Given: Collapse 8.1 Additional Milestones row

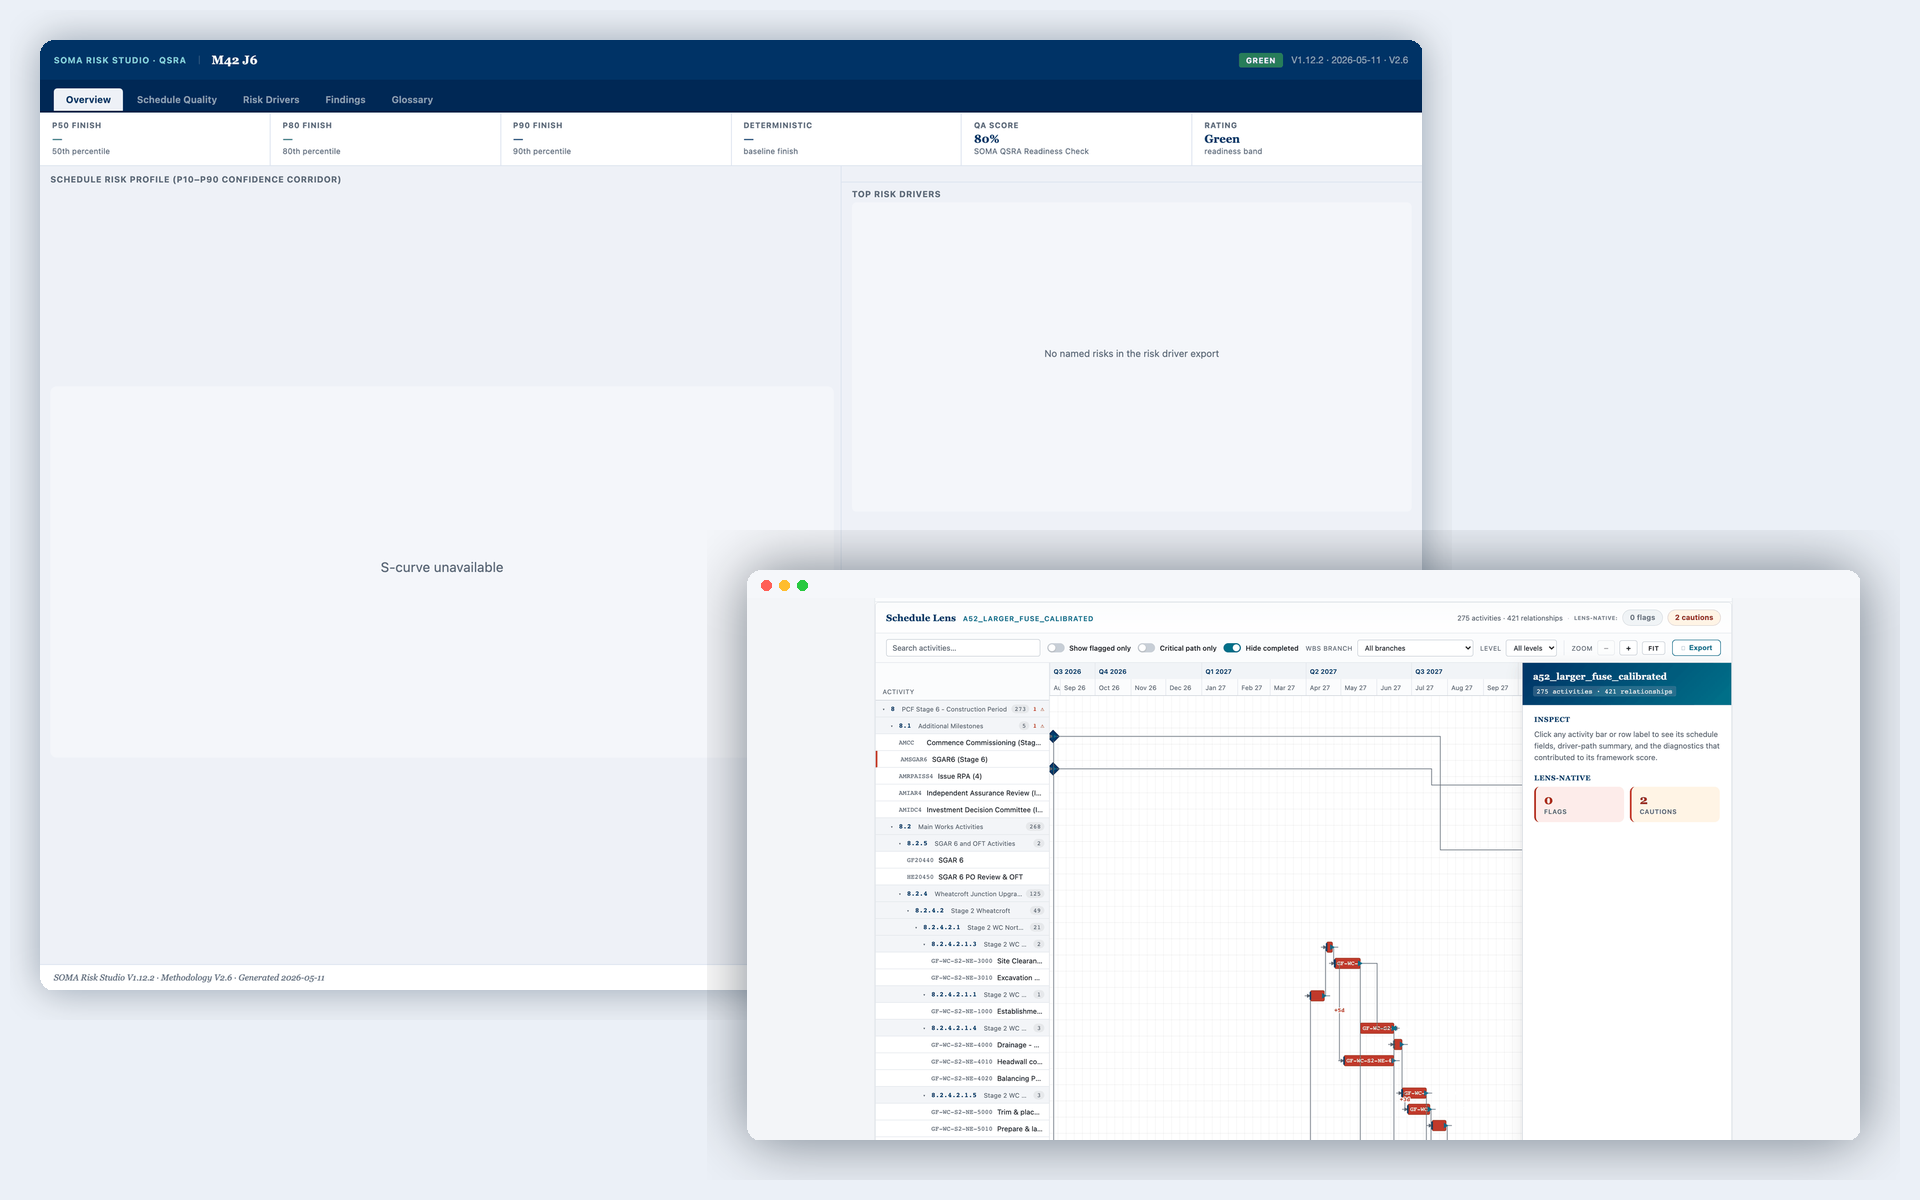Looking at the screenshot, I should (x=892, y=726).
